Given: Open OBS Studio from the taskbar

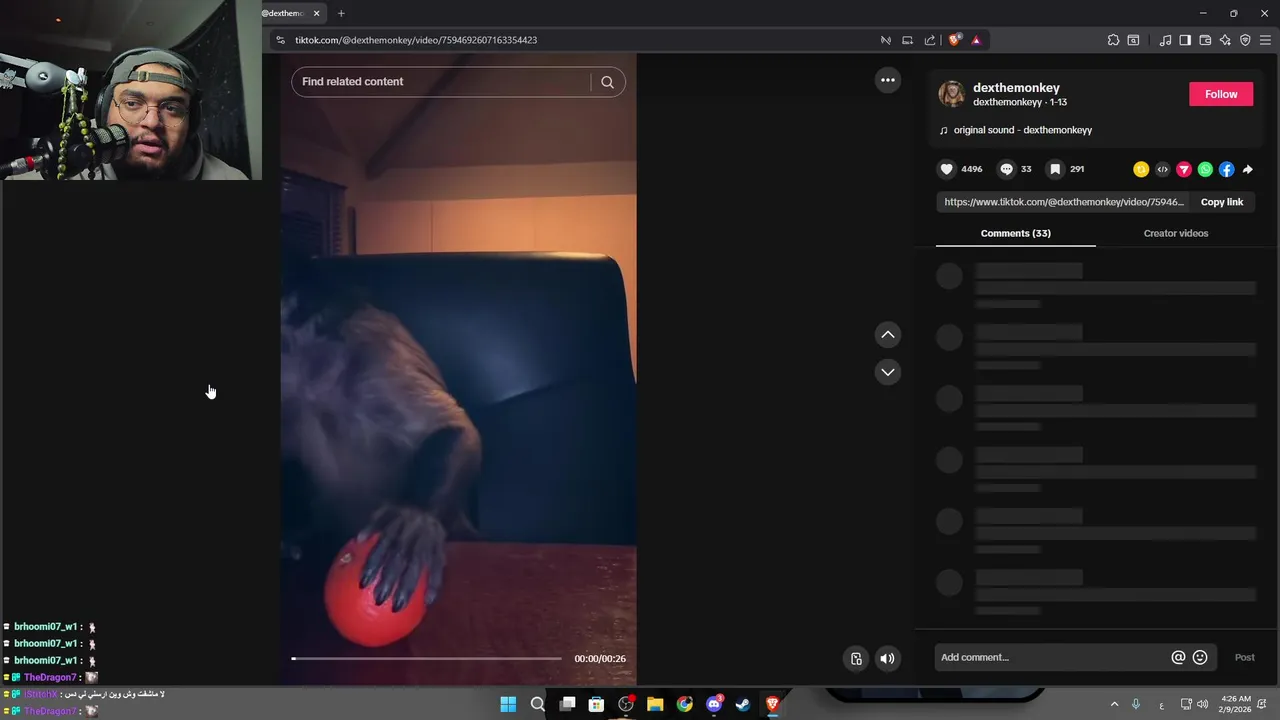Looking at the screenshot, I should 626,704.
